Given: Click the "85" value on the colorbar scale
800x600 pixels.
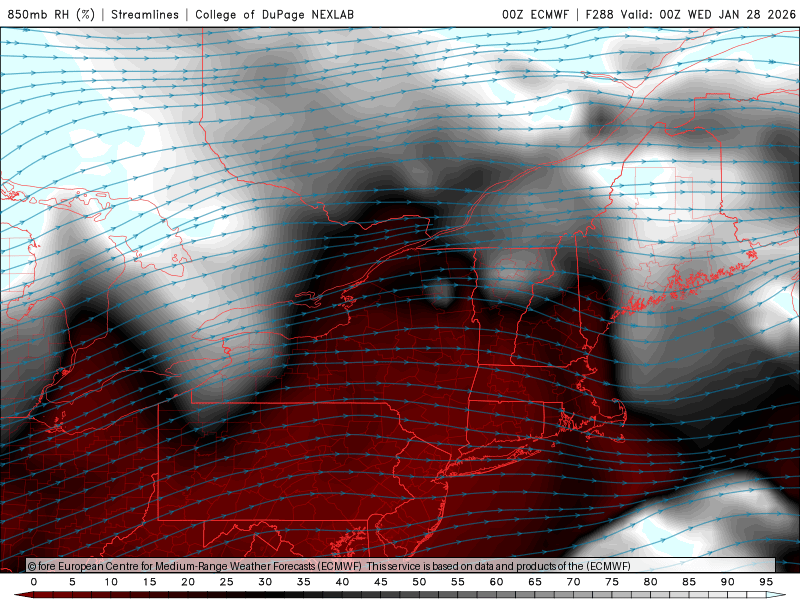Looking at the screenshot, I should pos(689,582).
